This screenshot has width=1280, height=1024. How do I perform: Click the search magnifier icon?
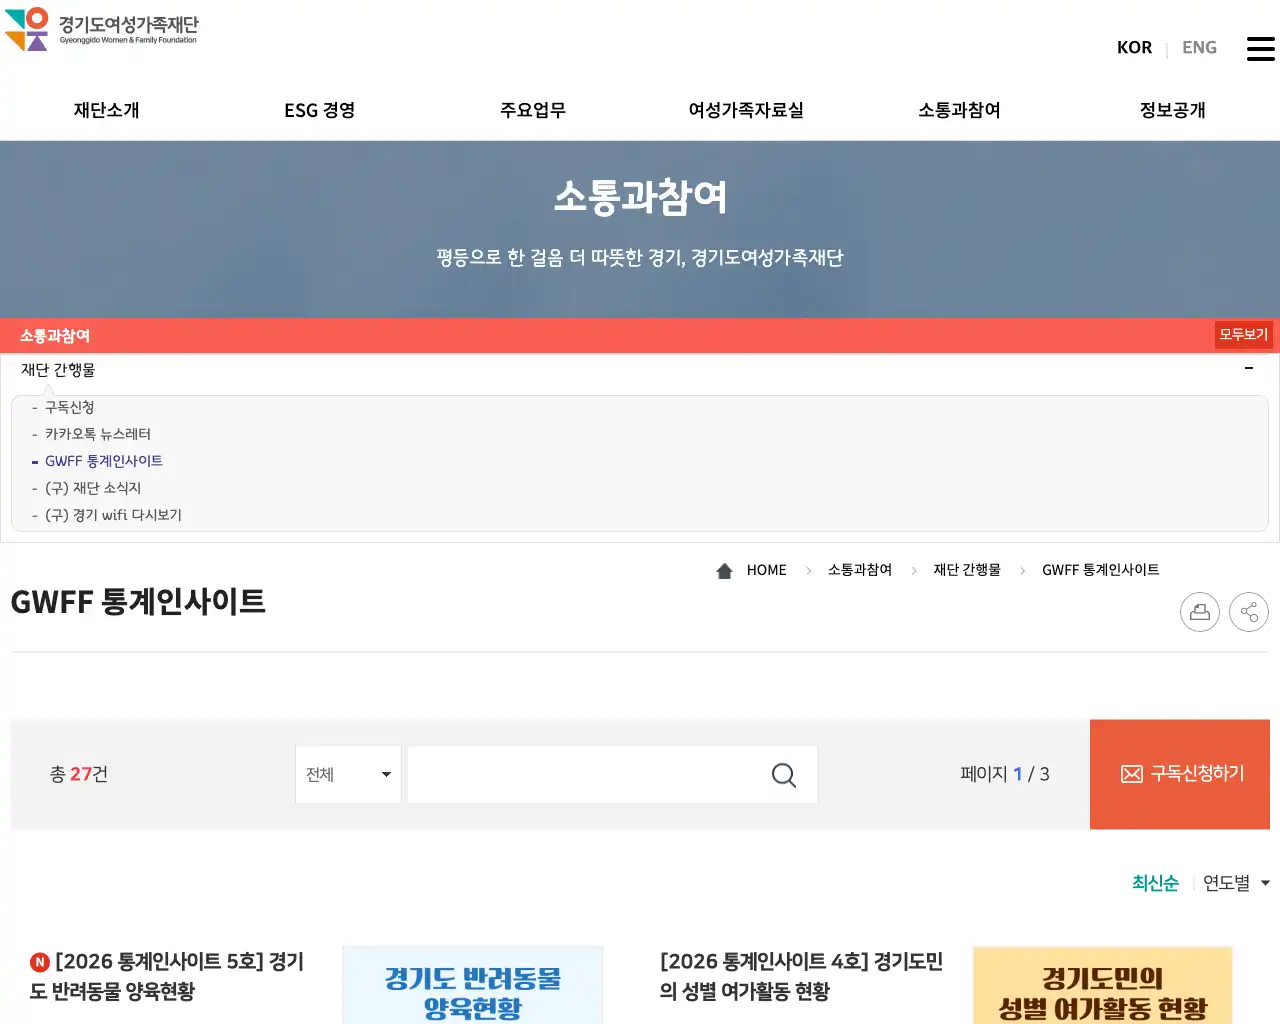click(784, 775)
